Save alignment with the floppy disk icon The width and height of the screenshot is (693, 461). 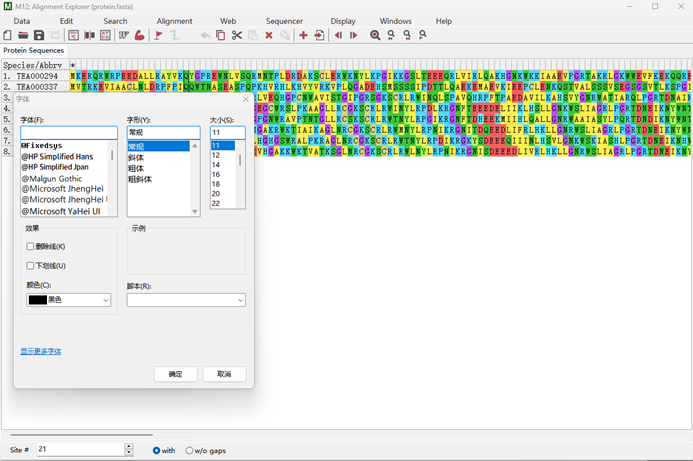[39, 35]
